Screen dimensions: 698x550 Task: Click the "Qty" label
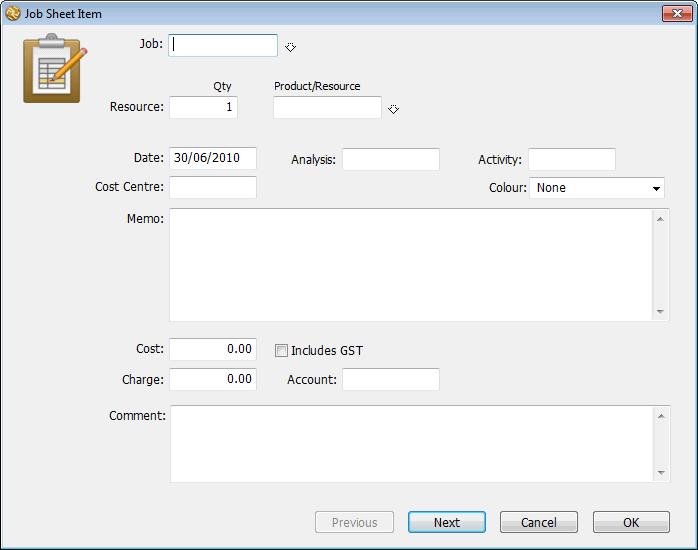point(222,86)
